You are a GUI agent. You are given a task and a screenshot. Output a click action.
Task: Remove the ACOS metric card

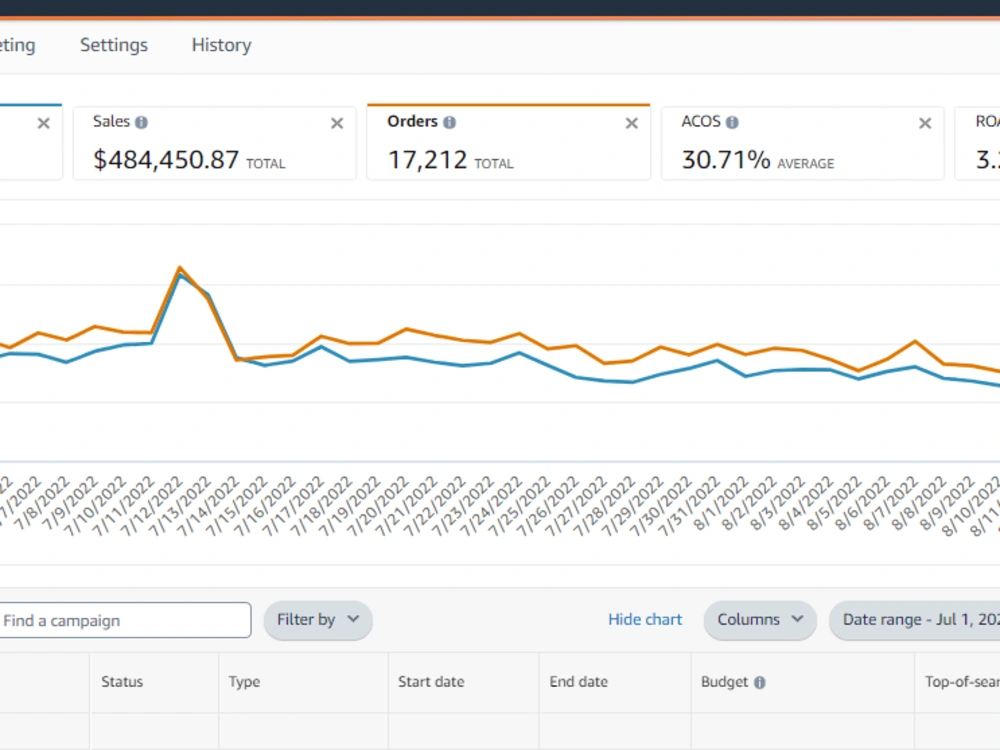(925, 123)
